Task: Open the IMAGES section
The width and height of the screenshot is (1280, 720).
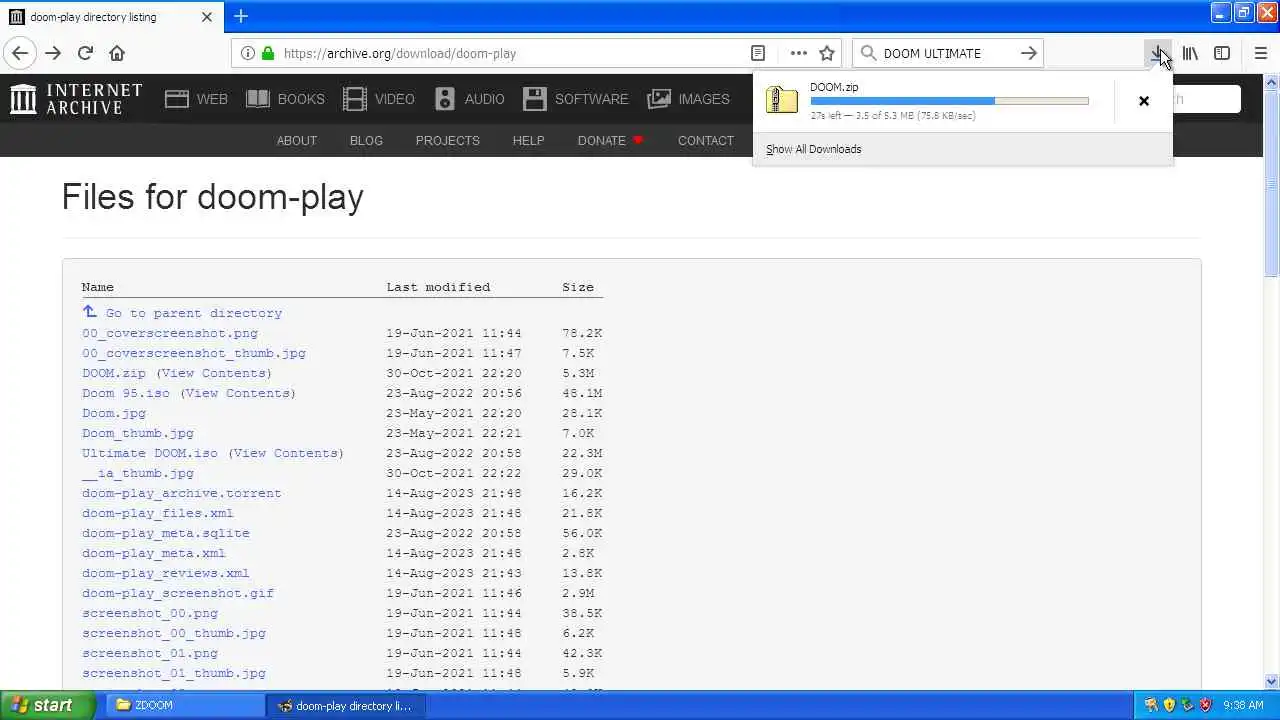Action: 689,99
